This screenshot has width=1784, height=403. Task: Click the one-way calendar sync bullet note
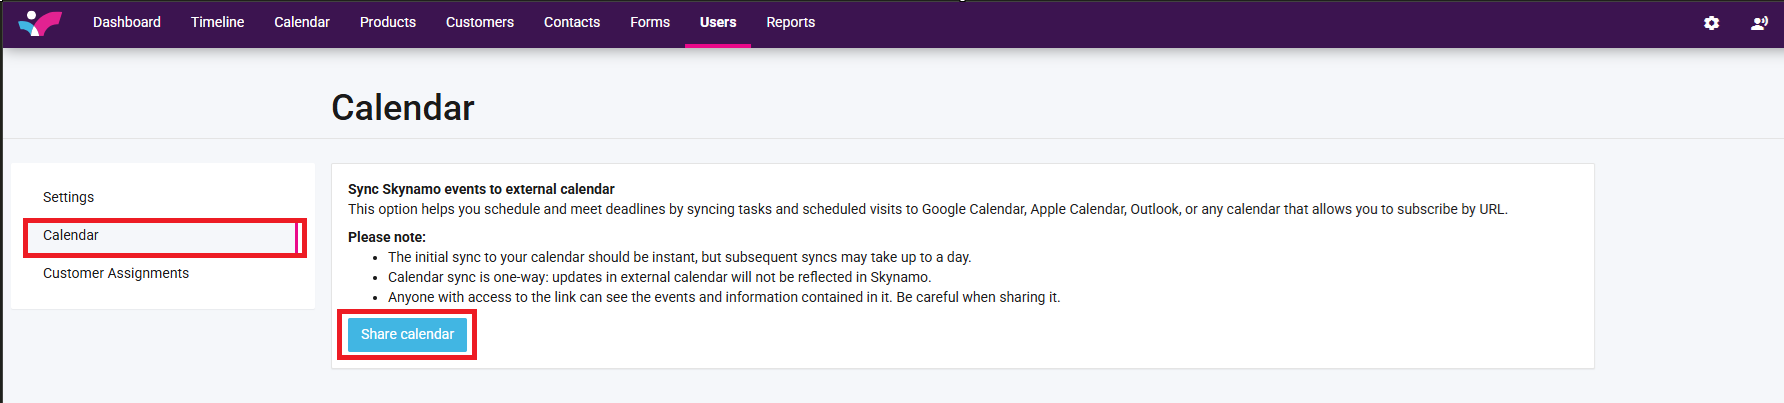(659, 277)
